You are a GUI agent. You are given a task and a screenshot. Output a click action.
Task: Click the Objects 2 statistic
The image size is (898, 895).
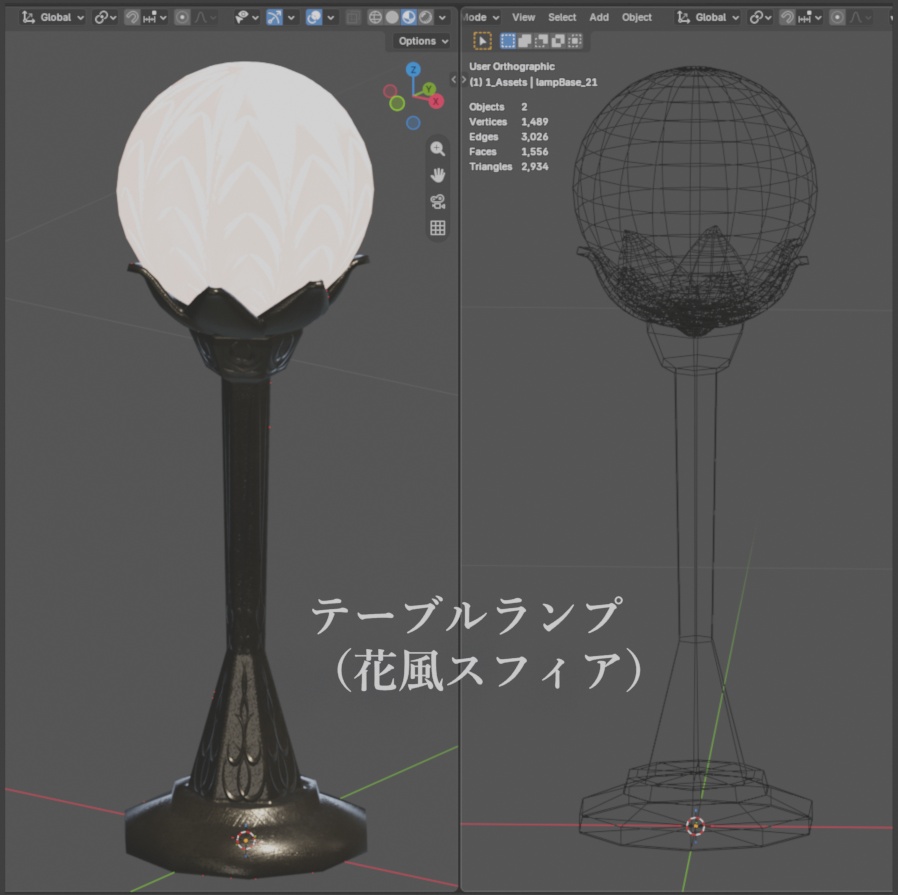[498, 107]
